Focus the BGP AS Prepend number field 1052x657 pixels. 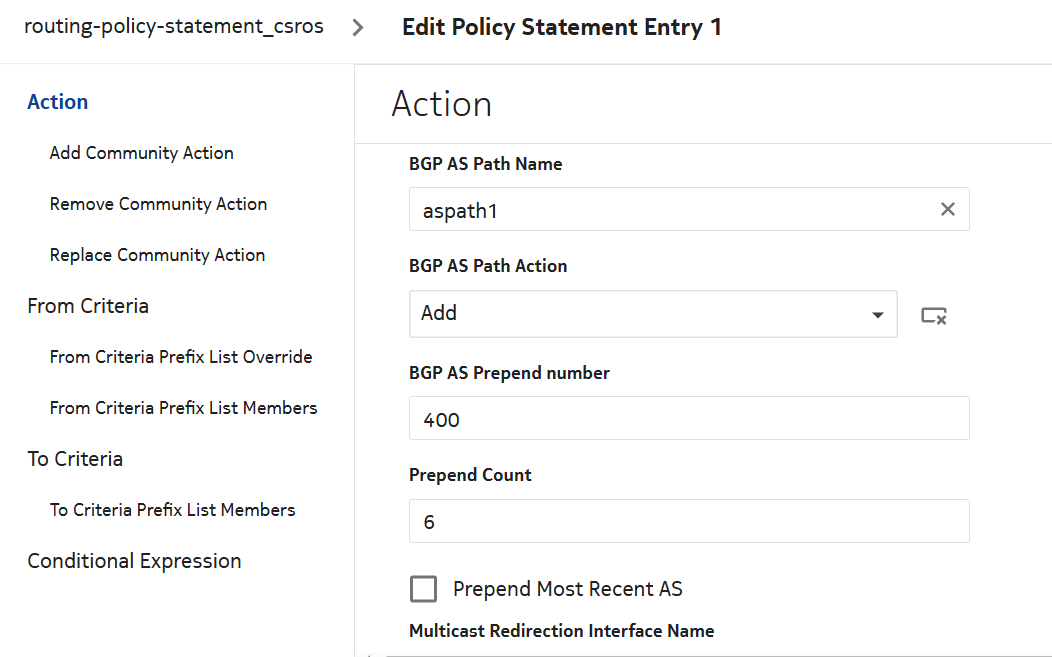coord(688,419)
